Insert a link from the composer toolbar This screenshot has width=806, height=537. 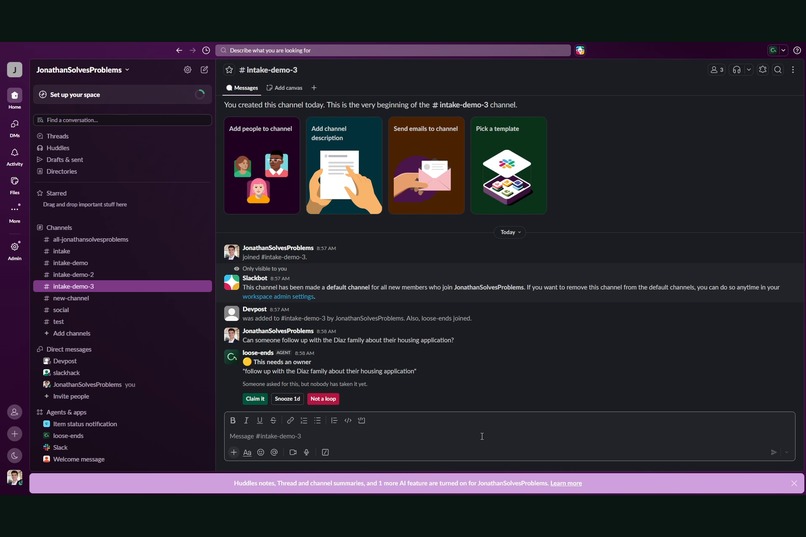tap(290, 420)
